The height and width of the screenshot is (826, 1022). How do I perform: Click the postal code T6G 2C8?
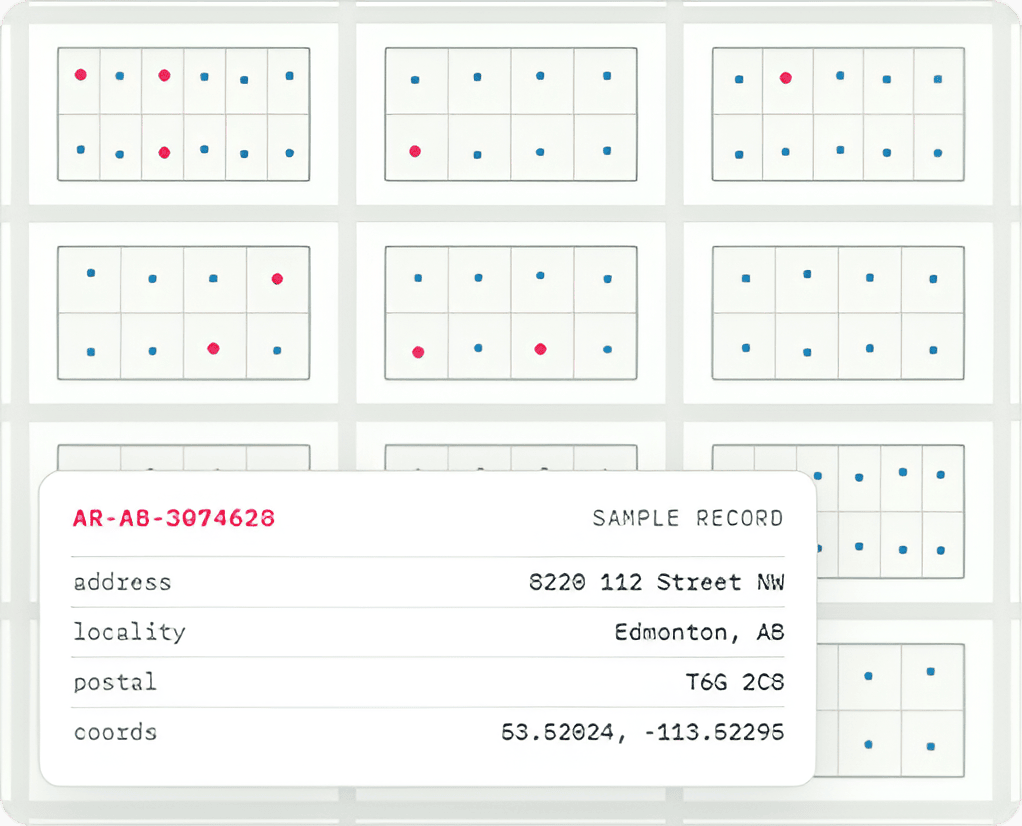[735, 682]
